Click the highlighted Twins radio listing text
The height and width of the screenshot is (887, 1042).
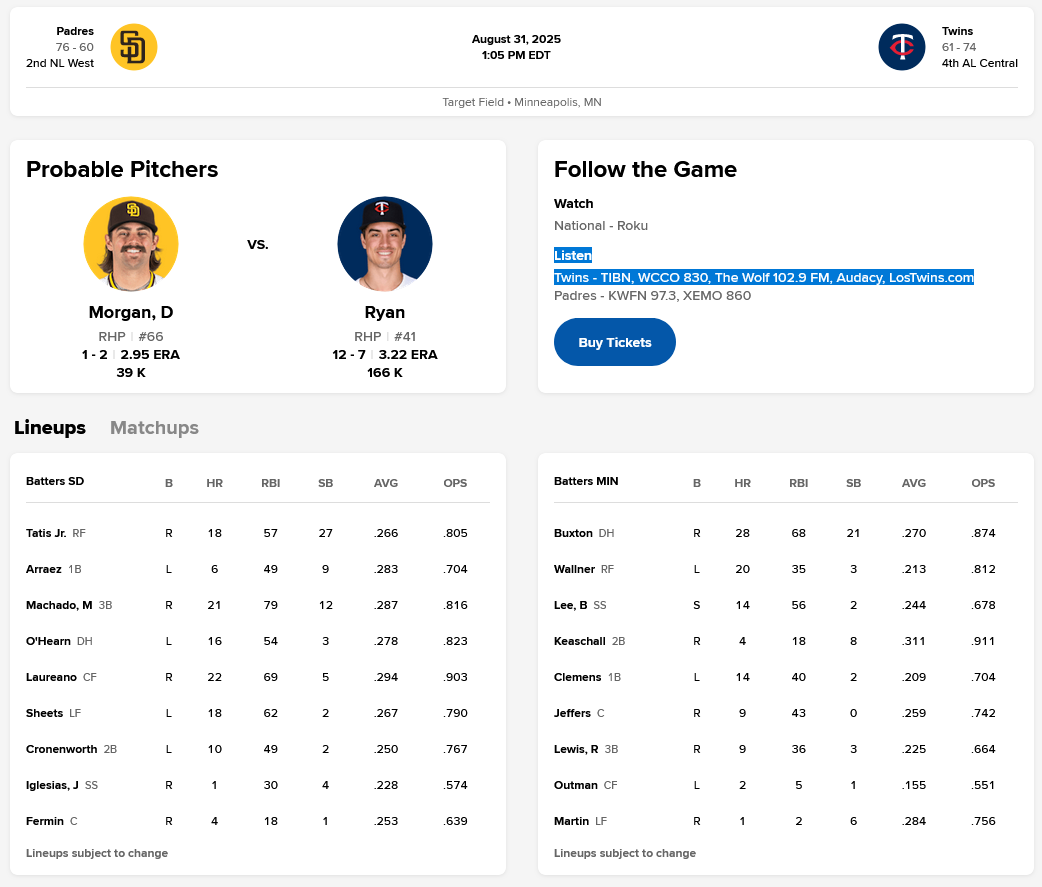click(763, 277)
